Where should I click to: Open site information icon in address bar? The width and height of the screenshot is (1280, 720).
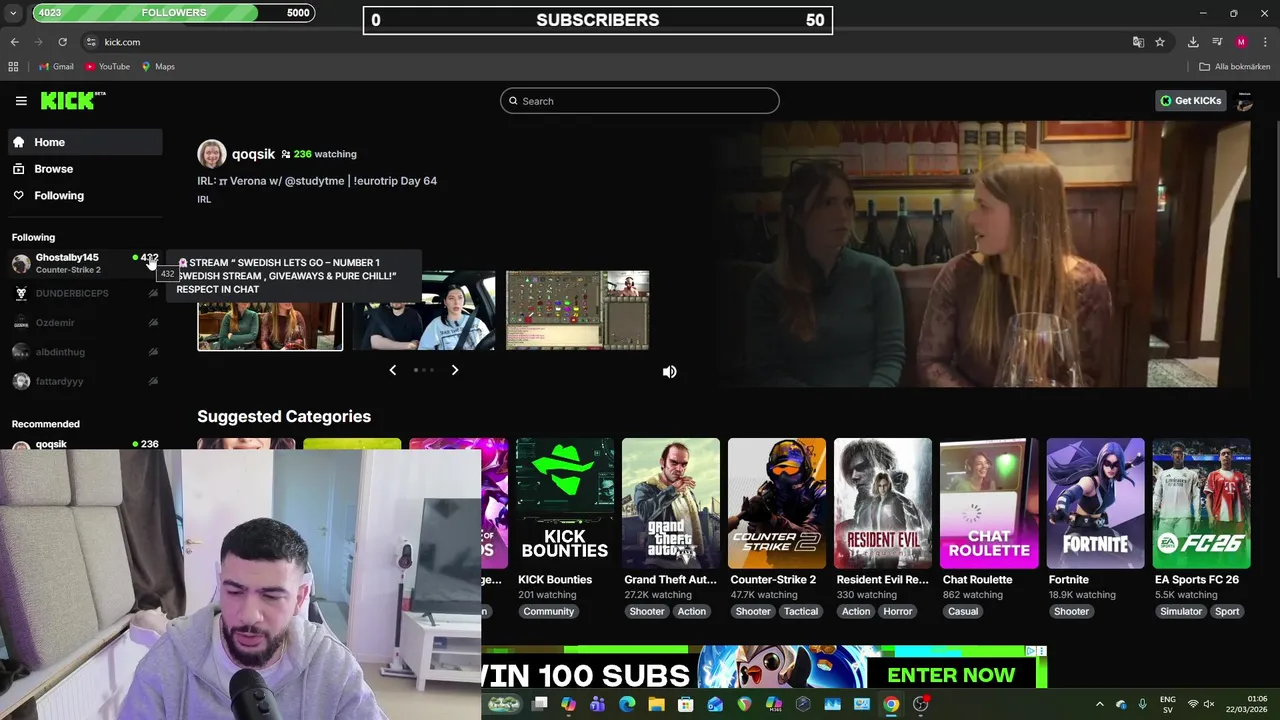point(91,42)
